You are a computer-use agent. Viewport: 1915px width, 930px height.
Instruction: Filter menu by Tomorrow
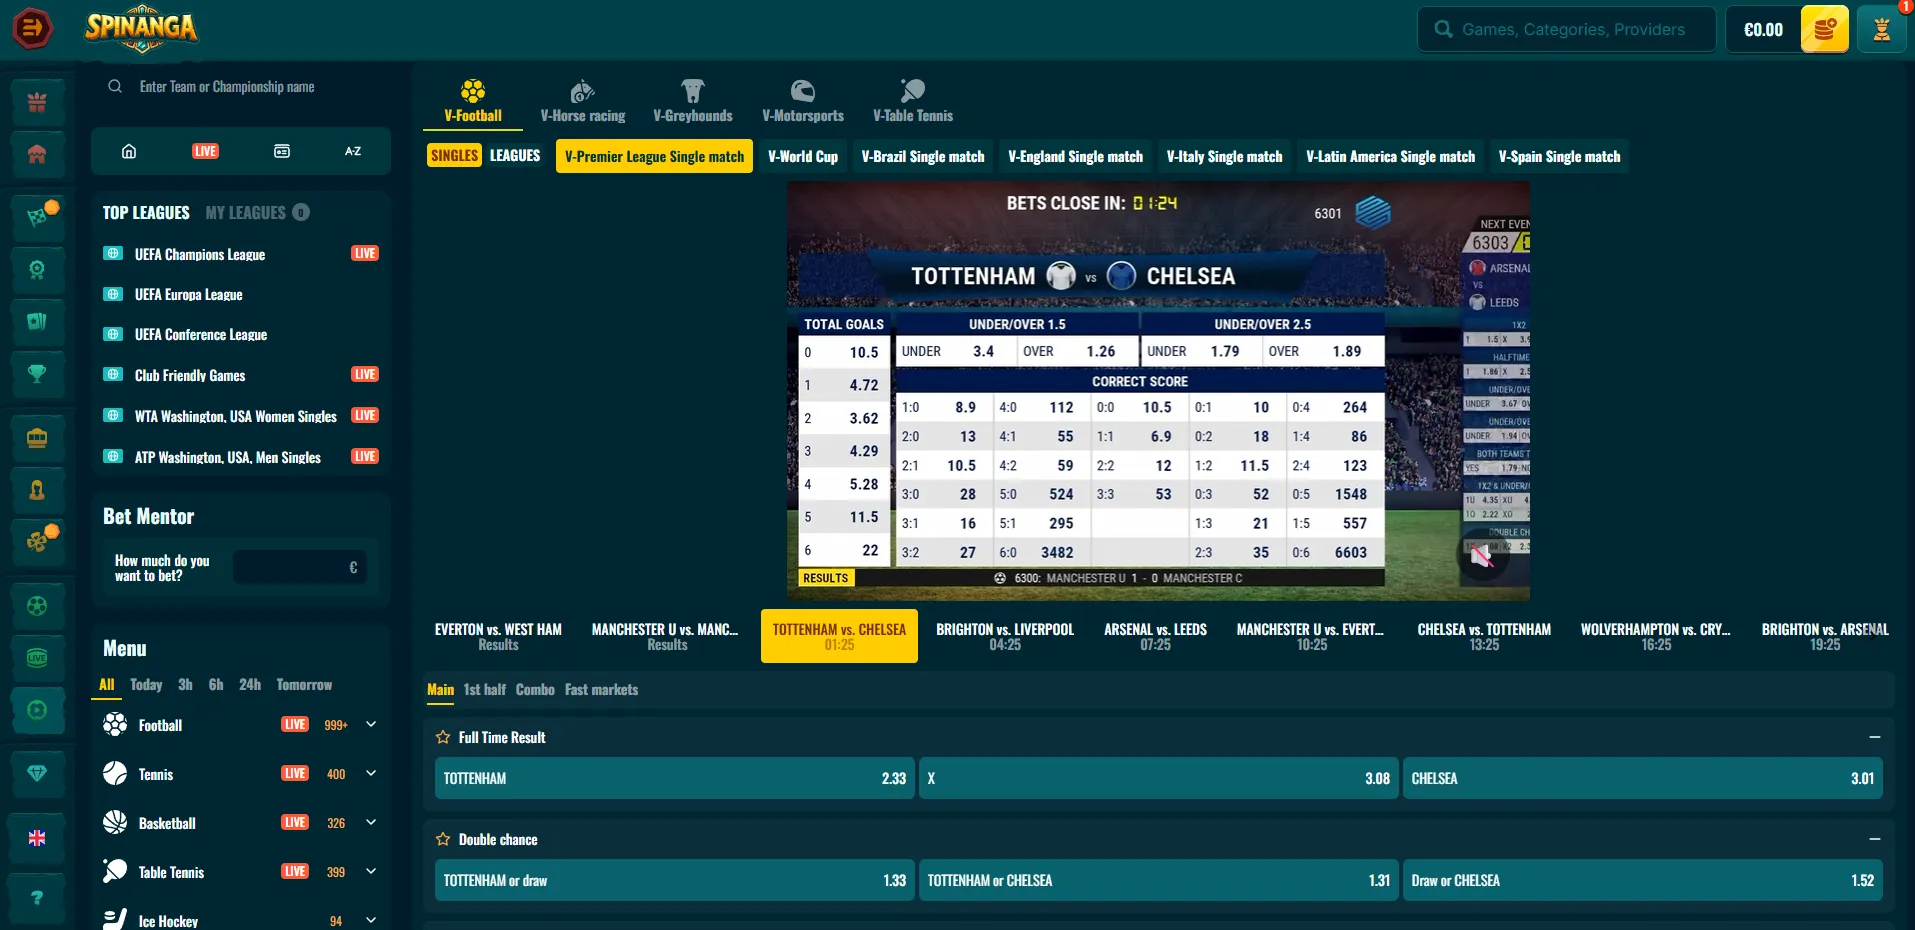pyautogui.click(x=304, y=684)
